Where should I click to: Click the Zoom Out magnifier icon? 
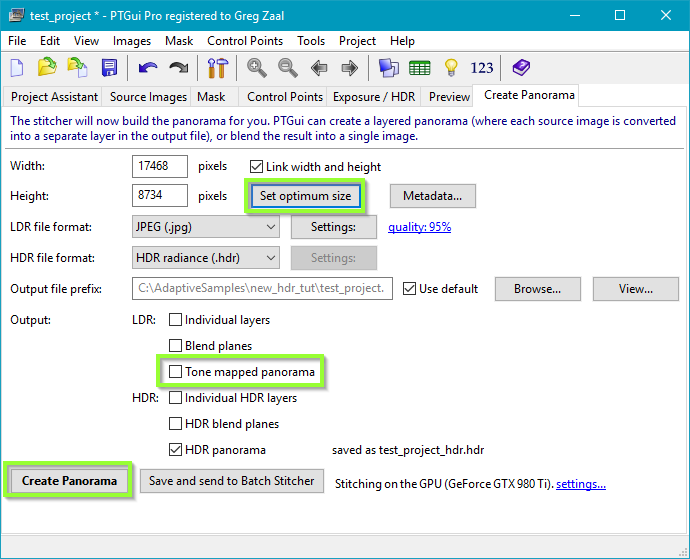coord(288,68)
